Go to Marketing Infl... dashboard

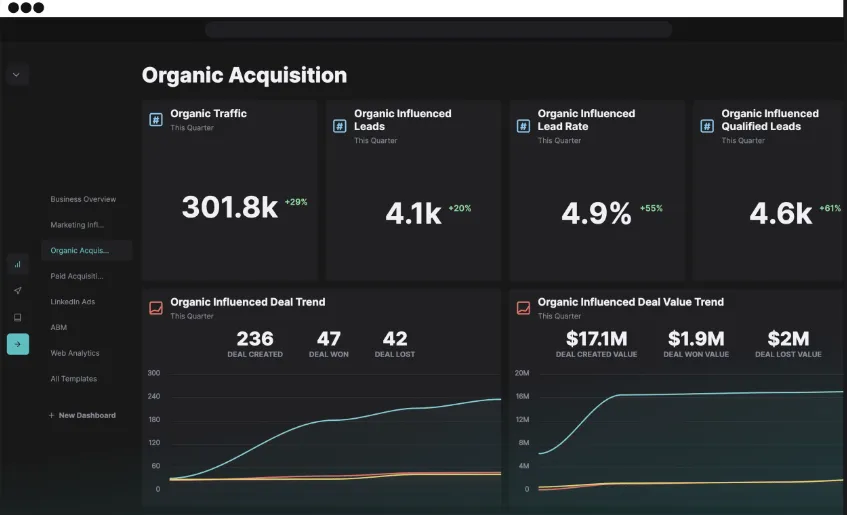[77, 225]
